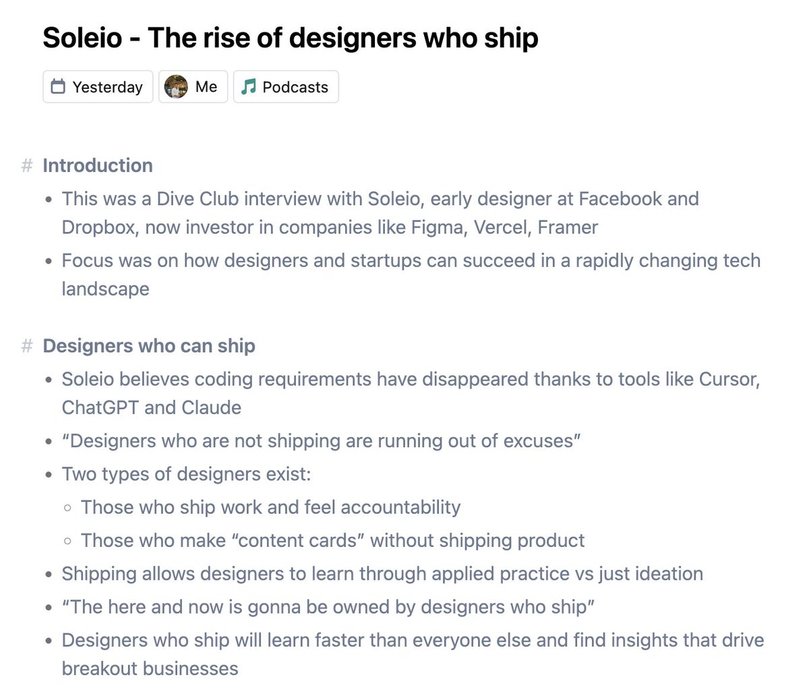Viewport: 809px width, 700px height.
Task: Click the Introduction heading
Action: pos(98,166)
